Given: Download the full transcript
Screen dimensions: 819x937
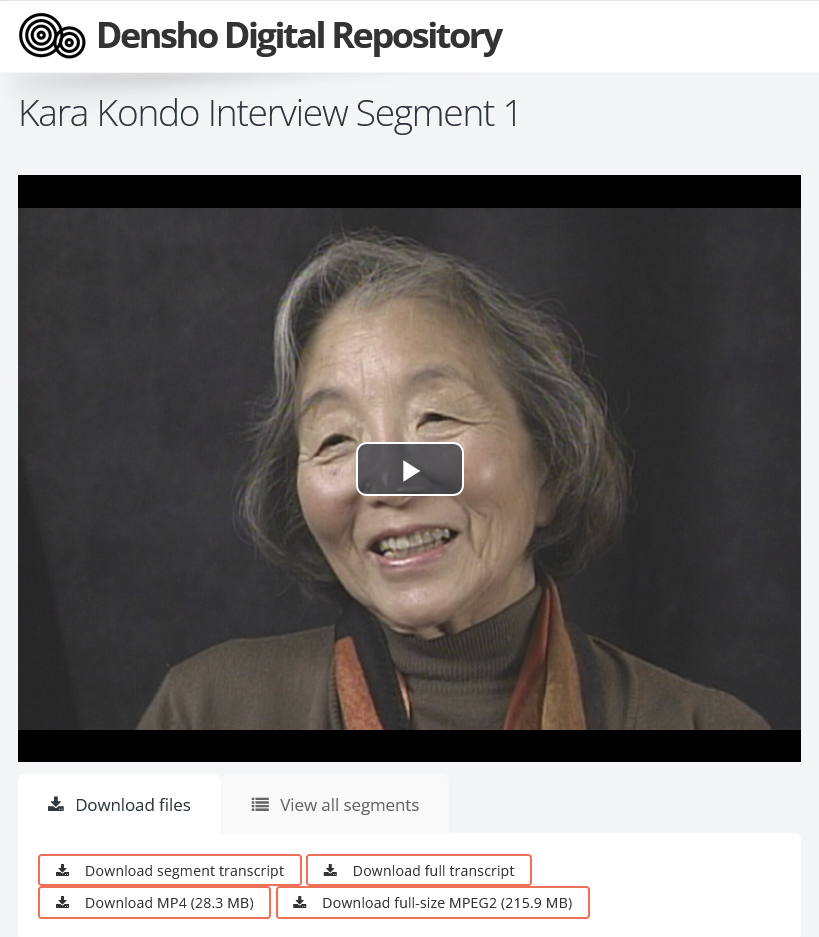Looking at the screenshot, I should 419,870.
